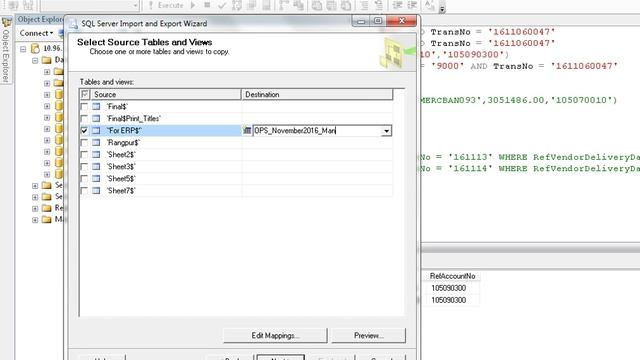Click the Cancel Executing Query stop icon
The height and width of the screenshot is (360, 640).
point(207,5)
